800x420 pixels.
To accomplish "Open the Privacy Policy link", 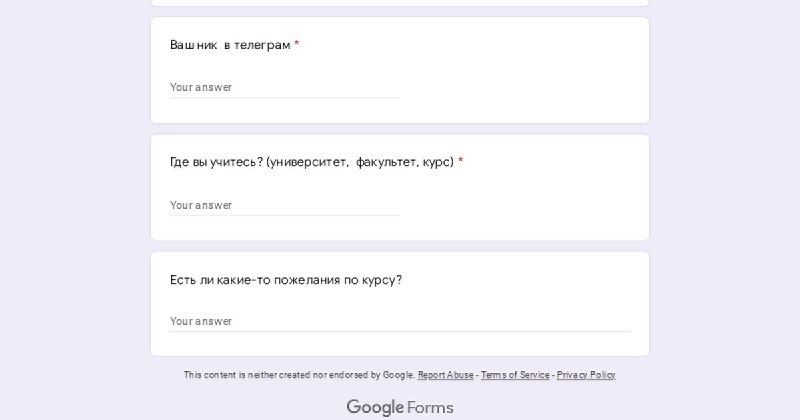I will pos(586,375).
